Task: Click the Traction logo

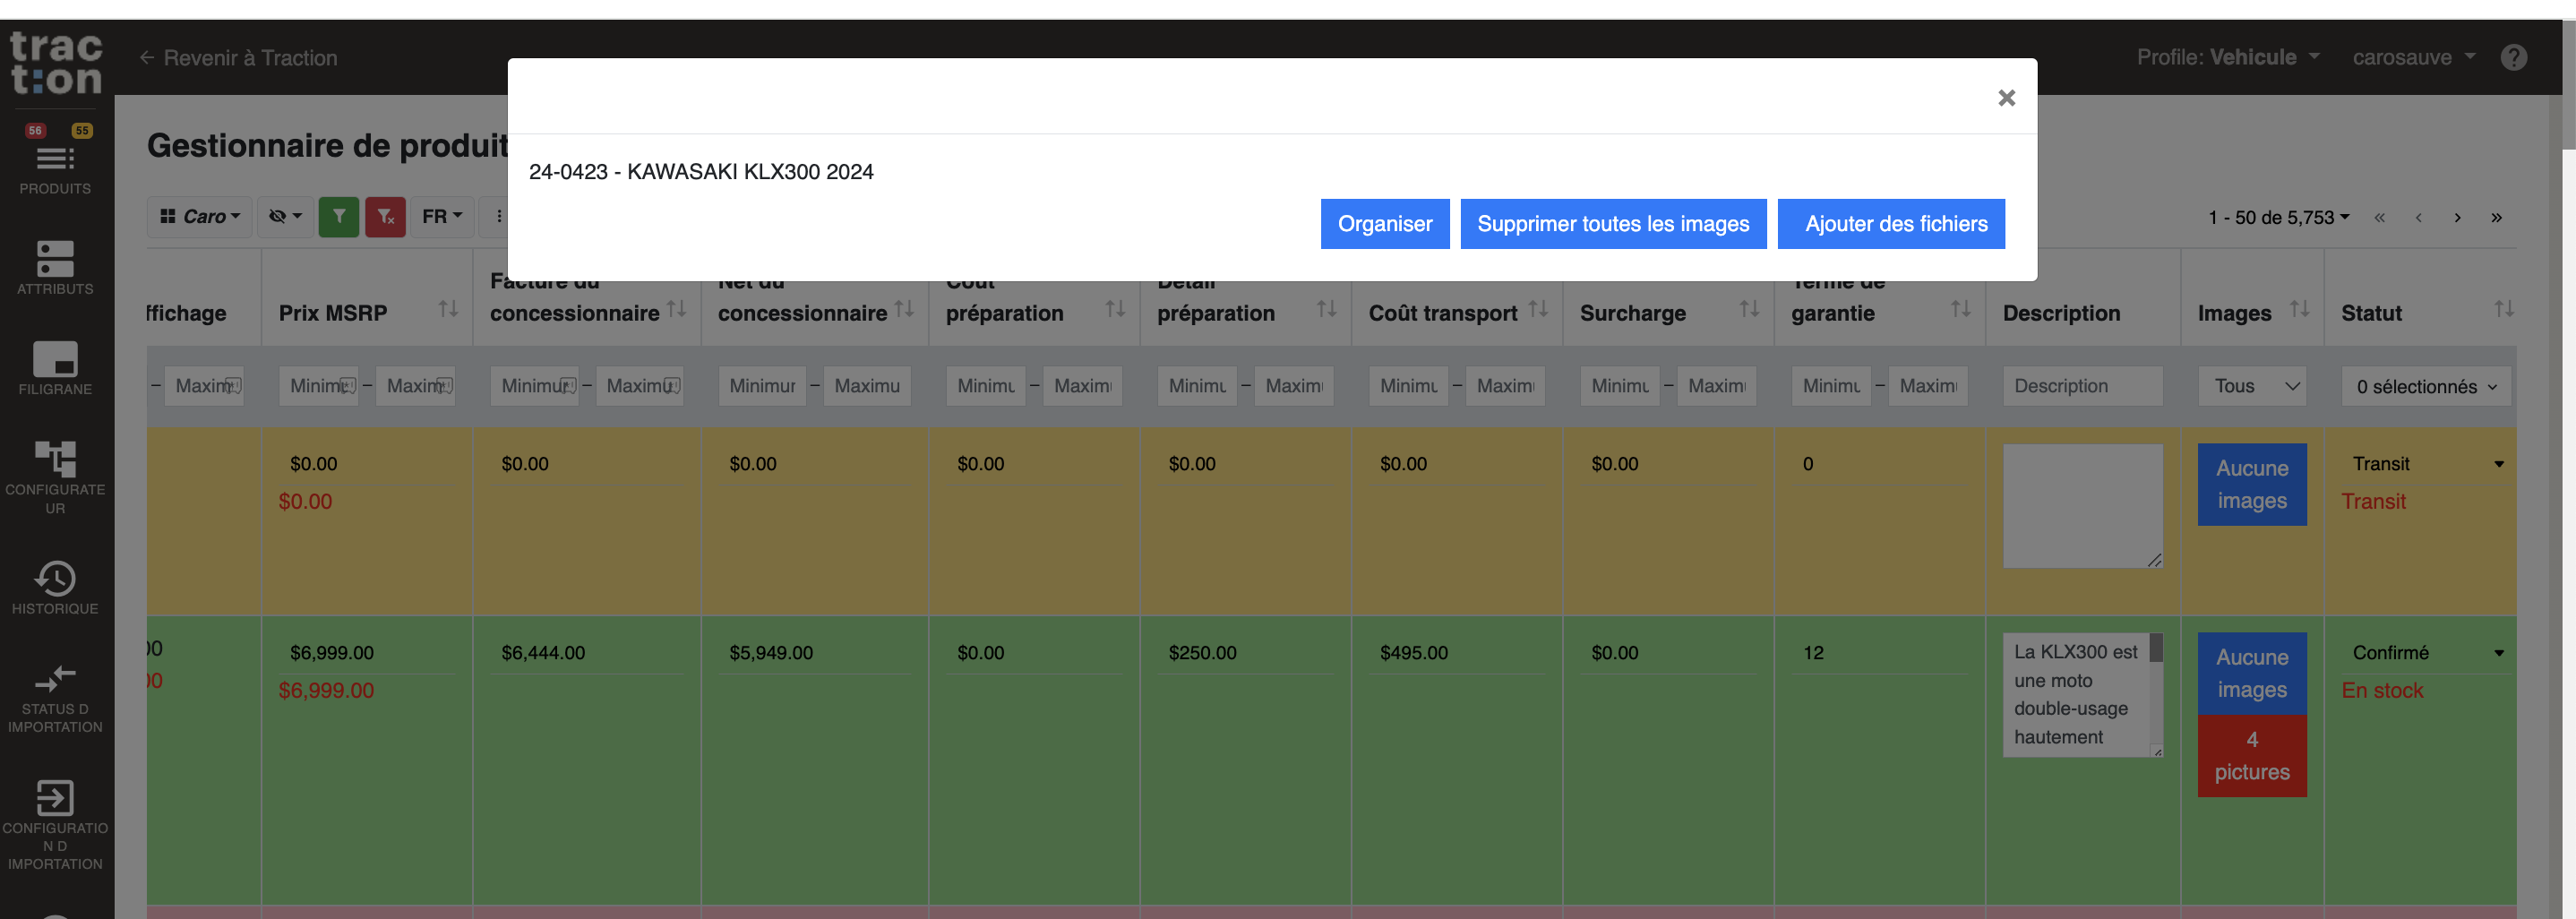Action: [56, 62]
